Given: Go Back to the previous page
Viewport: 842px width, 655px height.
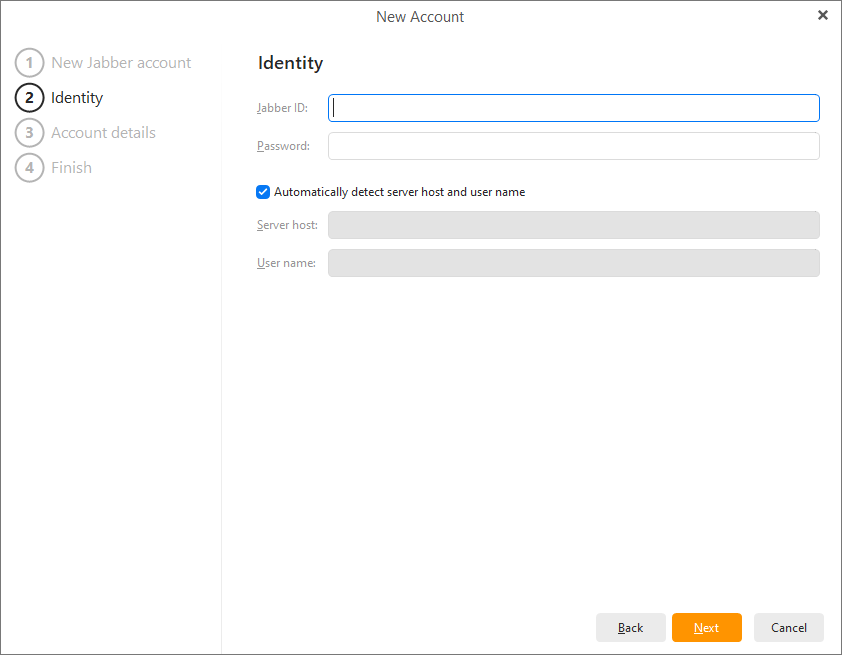Looking at the screenshot, I should click(630, 628).
